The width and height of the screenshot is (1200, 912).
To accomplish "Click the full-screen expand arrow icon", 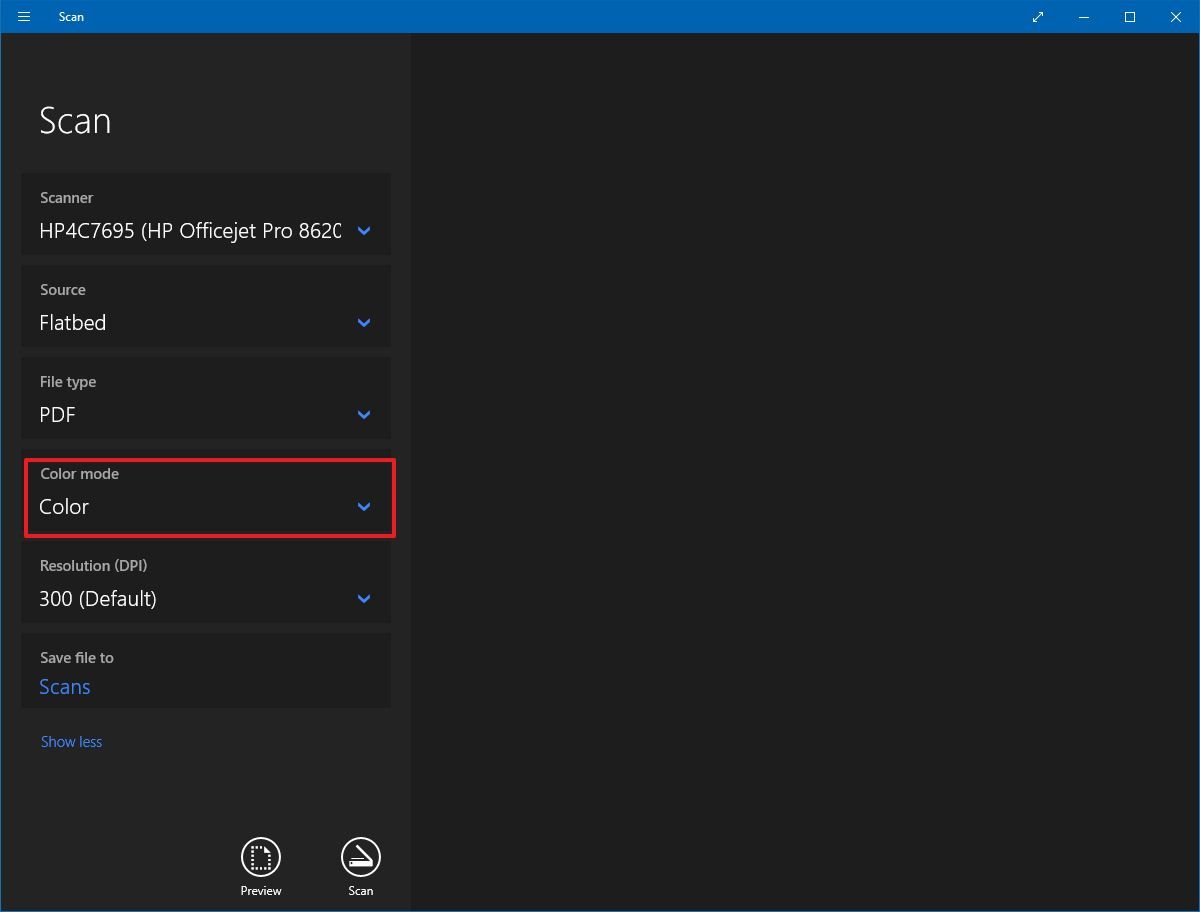I will tap(1037, 17).
